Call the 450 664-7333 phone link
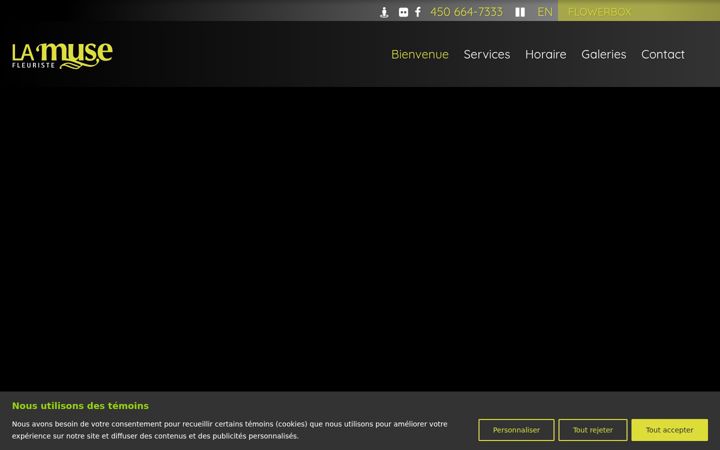 (466, 12)
